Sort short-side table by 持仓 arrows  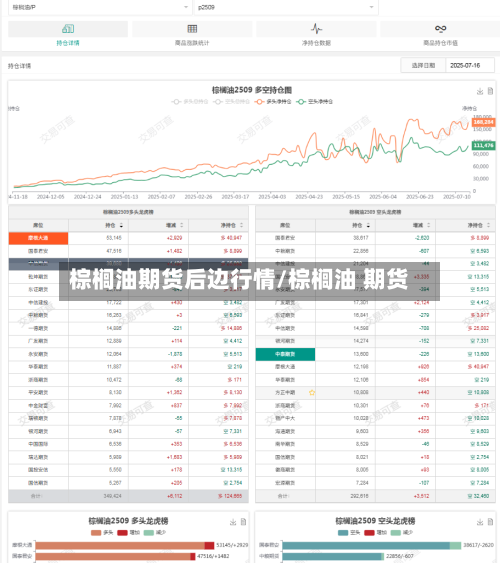coord(368,225)
